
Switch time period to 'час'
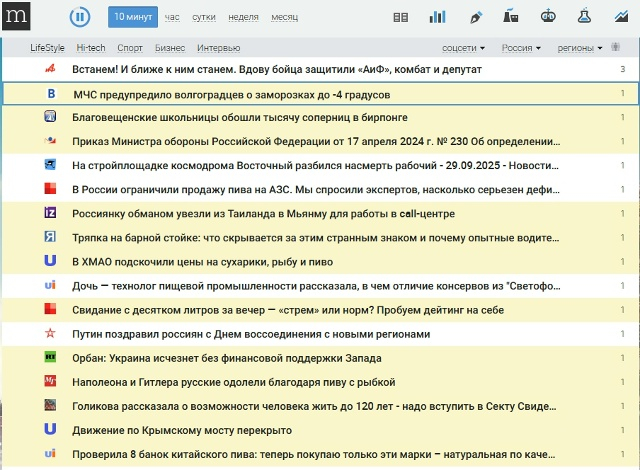pos(172,17)
